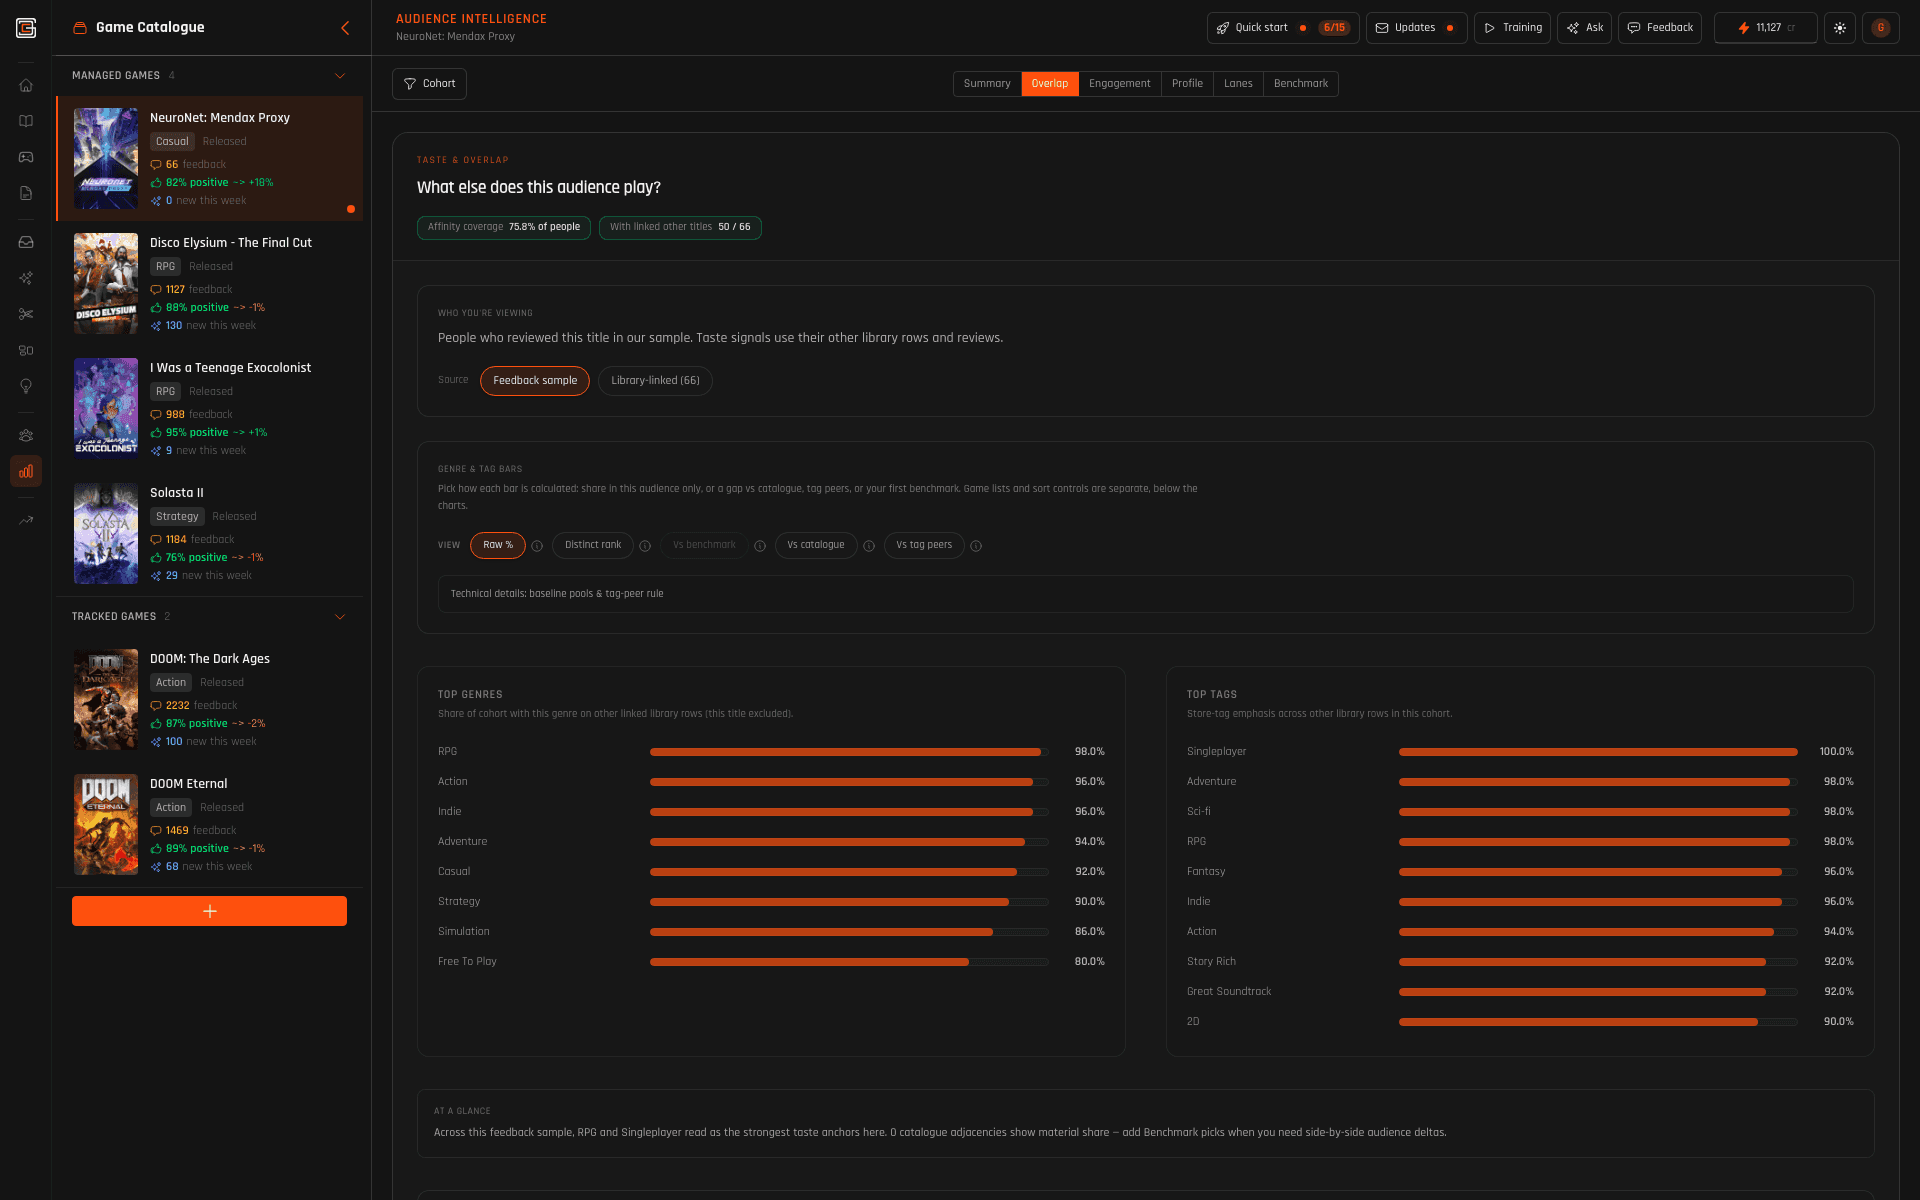
Task: Select the bar chart analytics sidebar icon
Action: coord(26,471)
